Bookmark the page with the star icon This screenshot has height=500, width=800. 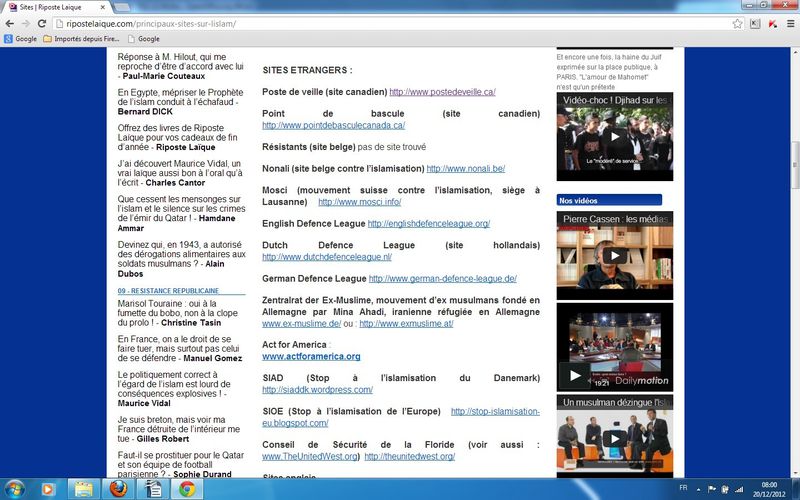click(x=737, y=23)
